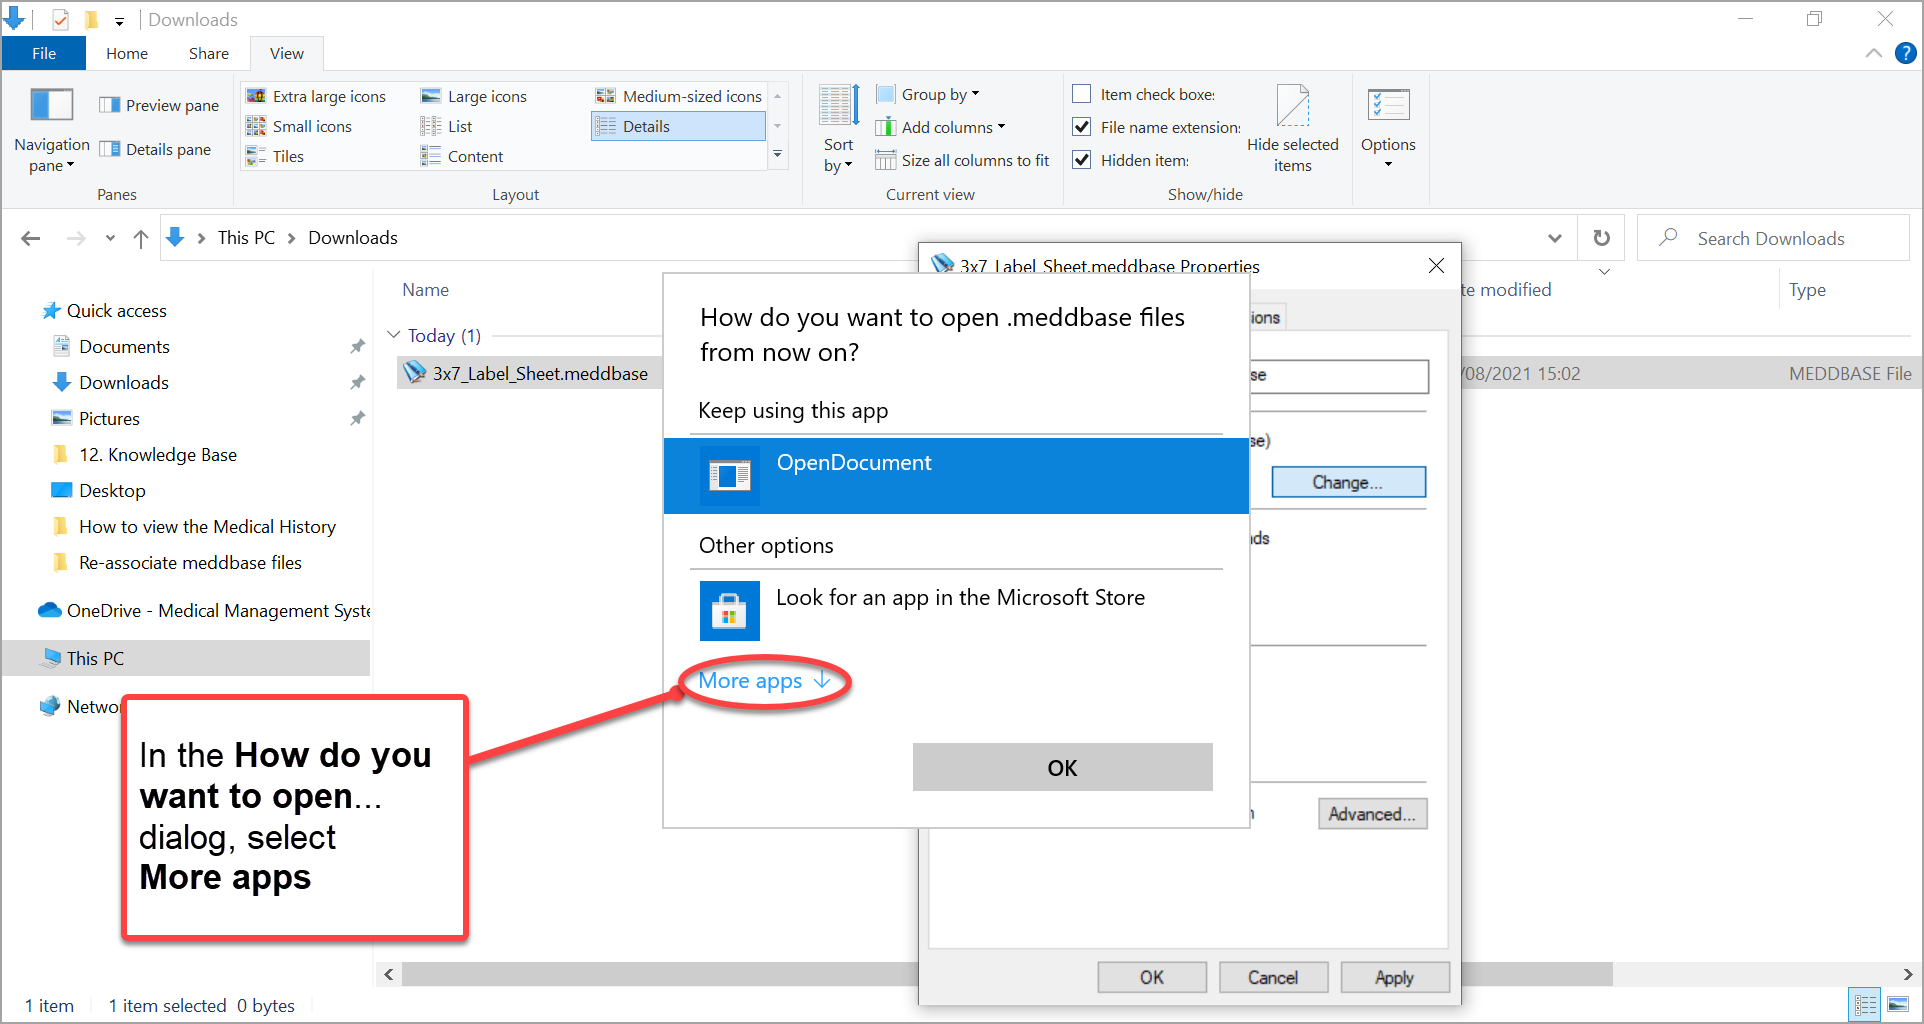
Task: Select This PC in navigation pane
Action: 186,658
